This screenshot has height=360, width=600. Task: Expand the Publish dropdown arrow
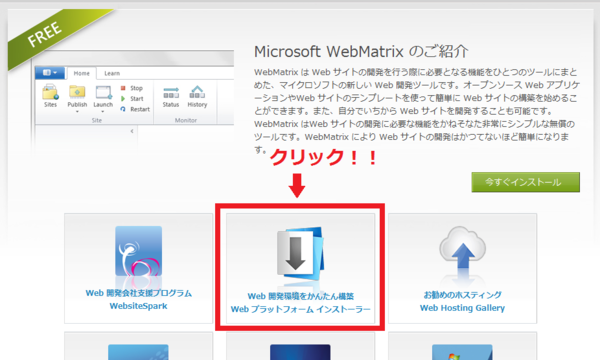[77, 112]
